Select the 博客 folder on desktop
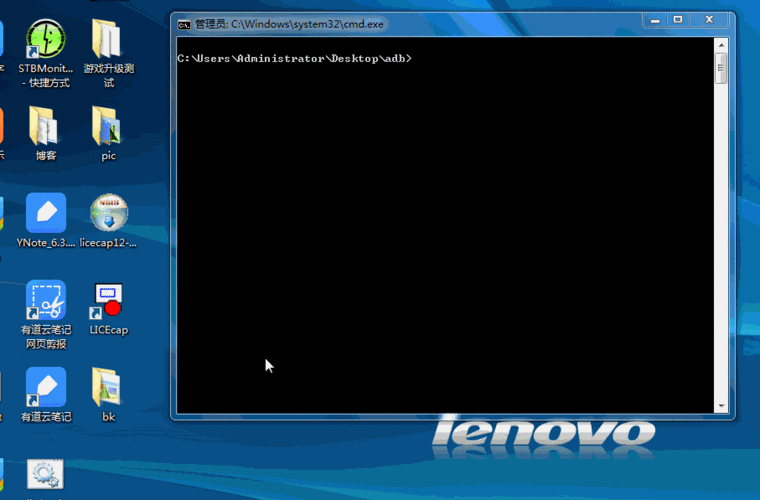This screenshot has width=760, height=500. coord(46,127)
